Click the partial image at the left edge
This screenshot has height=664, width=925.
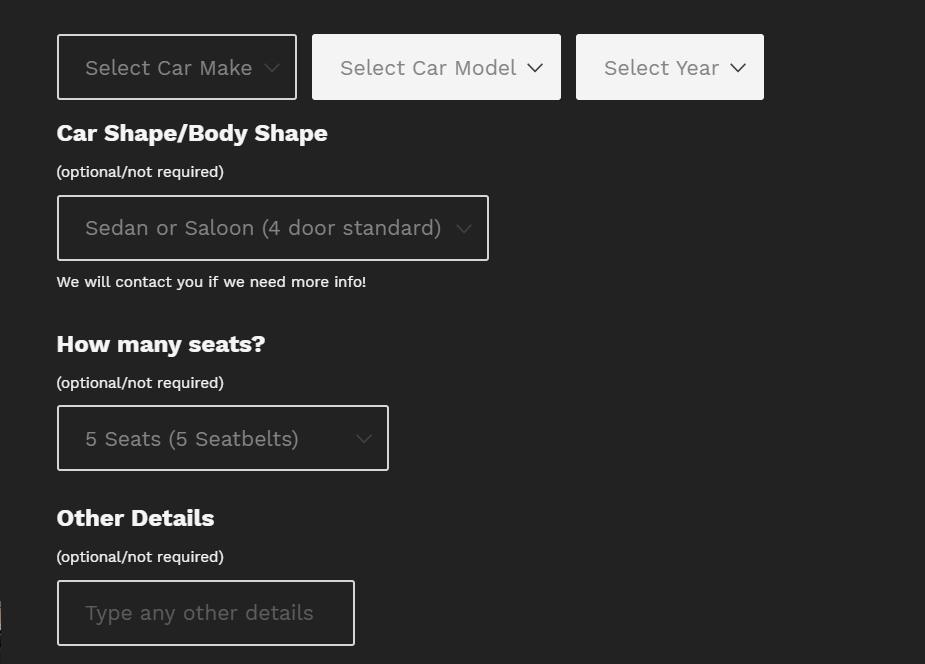click(1, 620)
